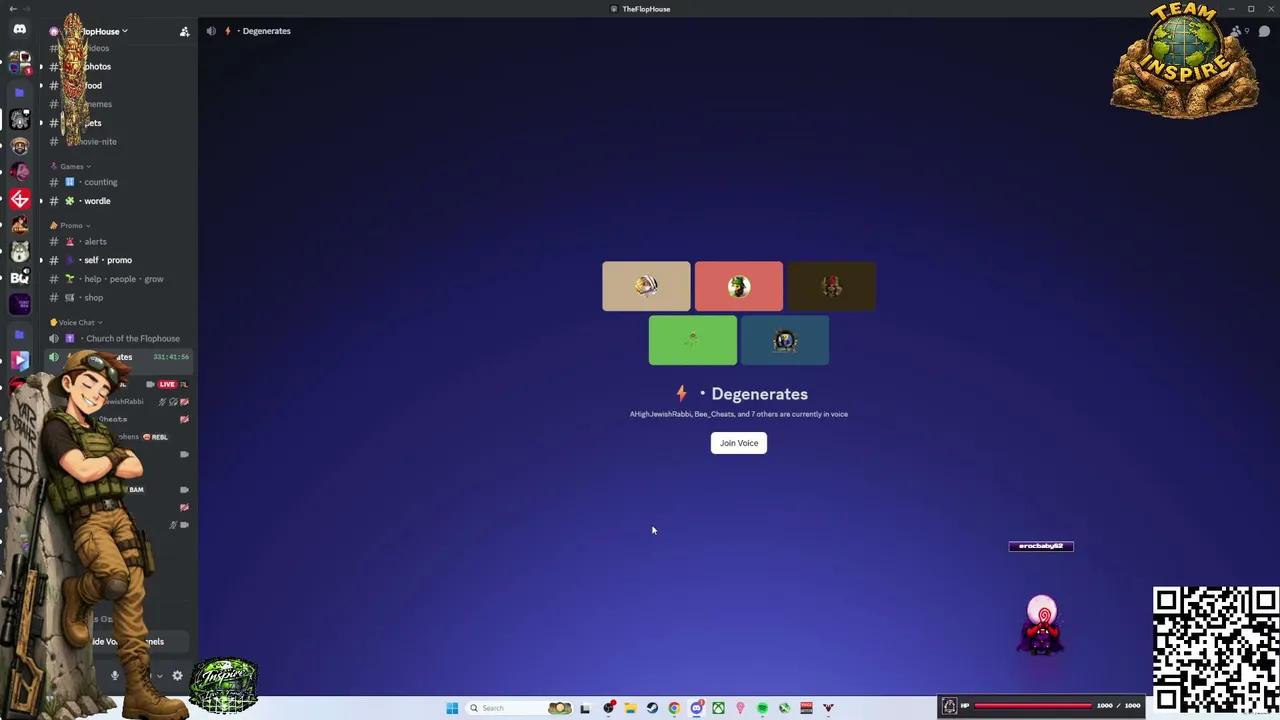Select the dark brown participant tile
1280x720 pixels.
pos(831,286)
